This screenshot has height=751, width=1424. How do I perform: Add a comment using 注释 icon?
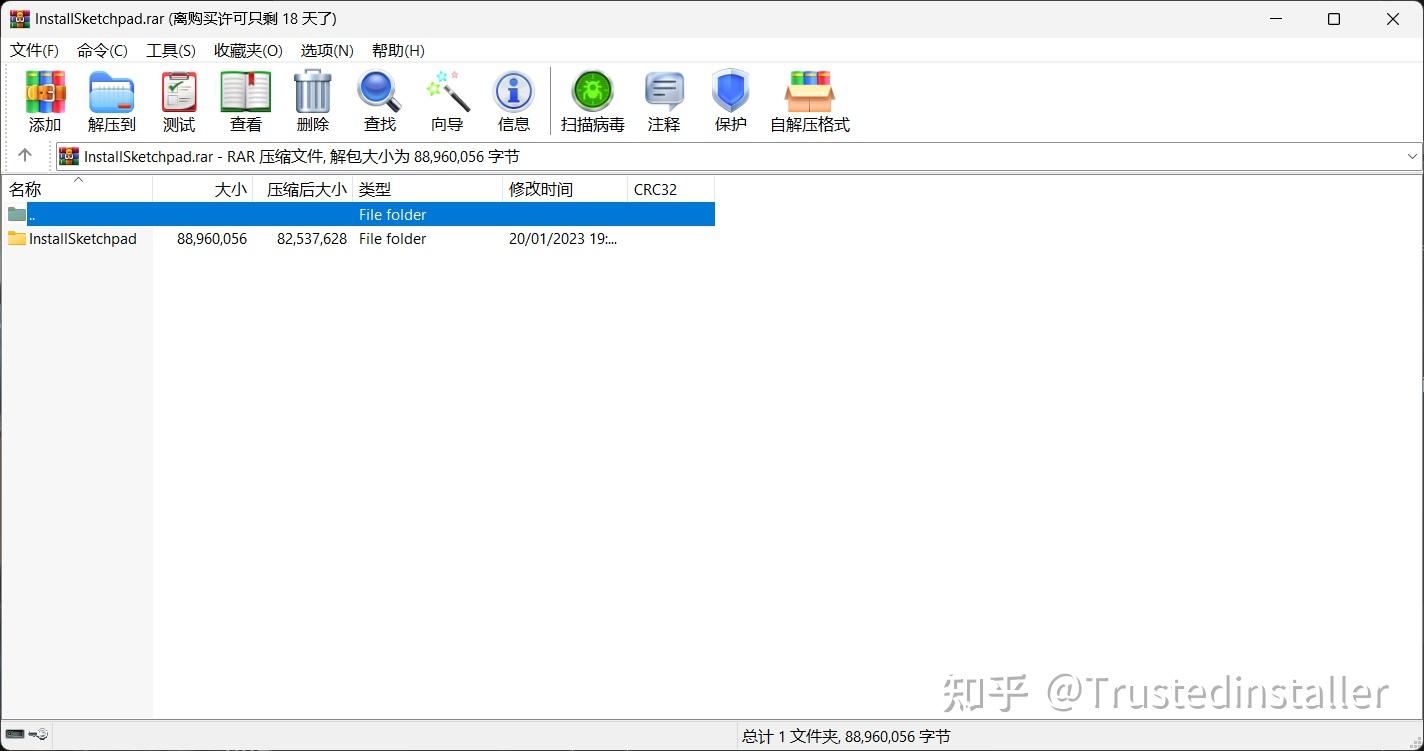point(663,100)
